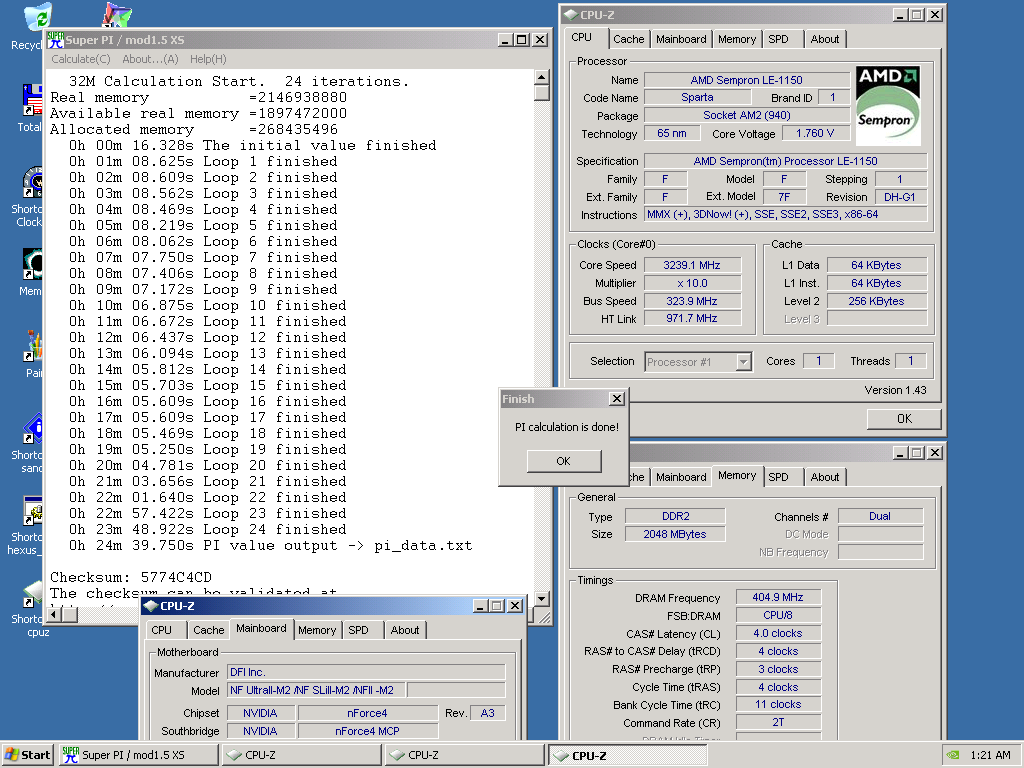Click the Bus Speed 323.9 MHz value

(692, 301)
